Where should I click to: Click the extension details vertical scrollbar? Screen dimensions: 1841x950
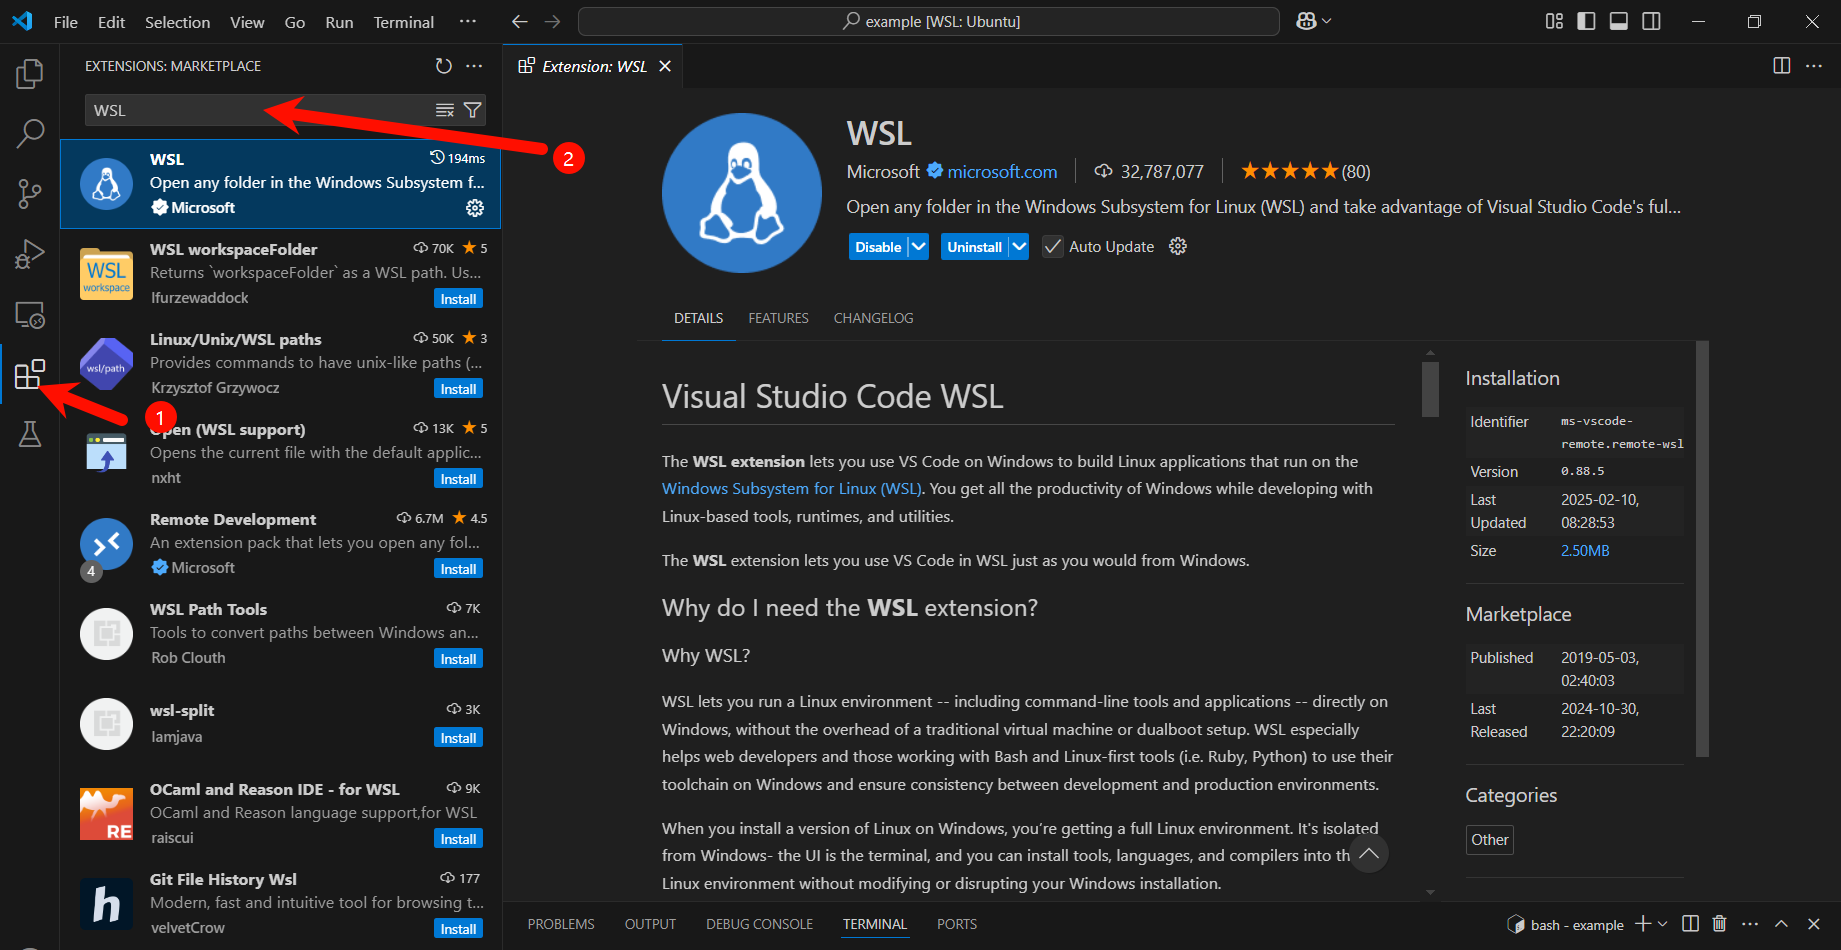[x=1430, y=389]
